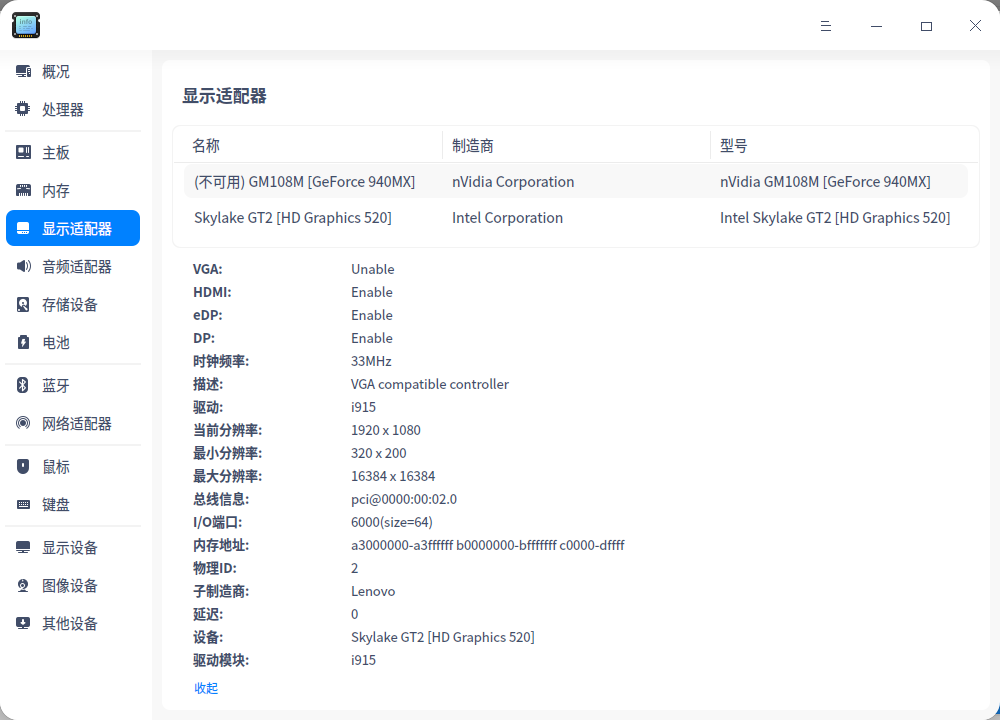Collapse details with the 收起 link
Image resolution: width=1000 pixels, height=720 pixels.
point(206,688)
